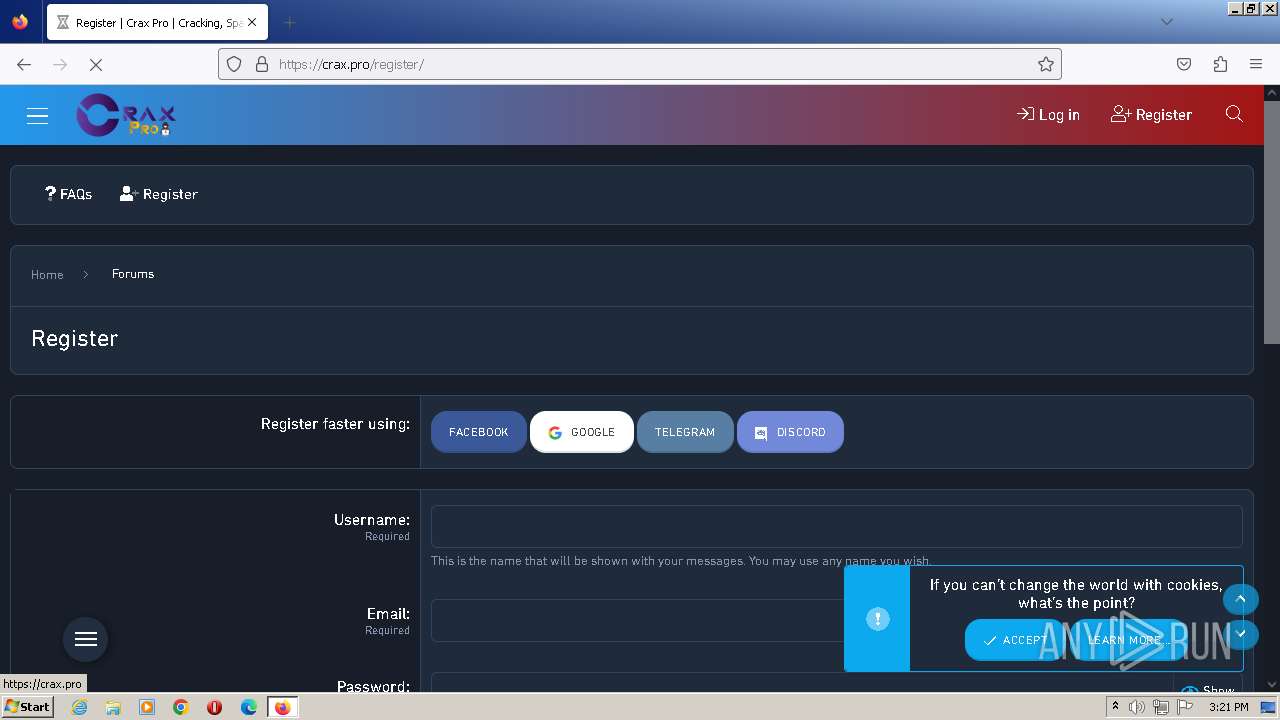Show hidden system tray icons
The image size is (1280, 720).
click(1115, 707)
